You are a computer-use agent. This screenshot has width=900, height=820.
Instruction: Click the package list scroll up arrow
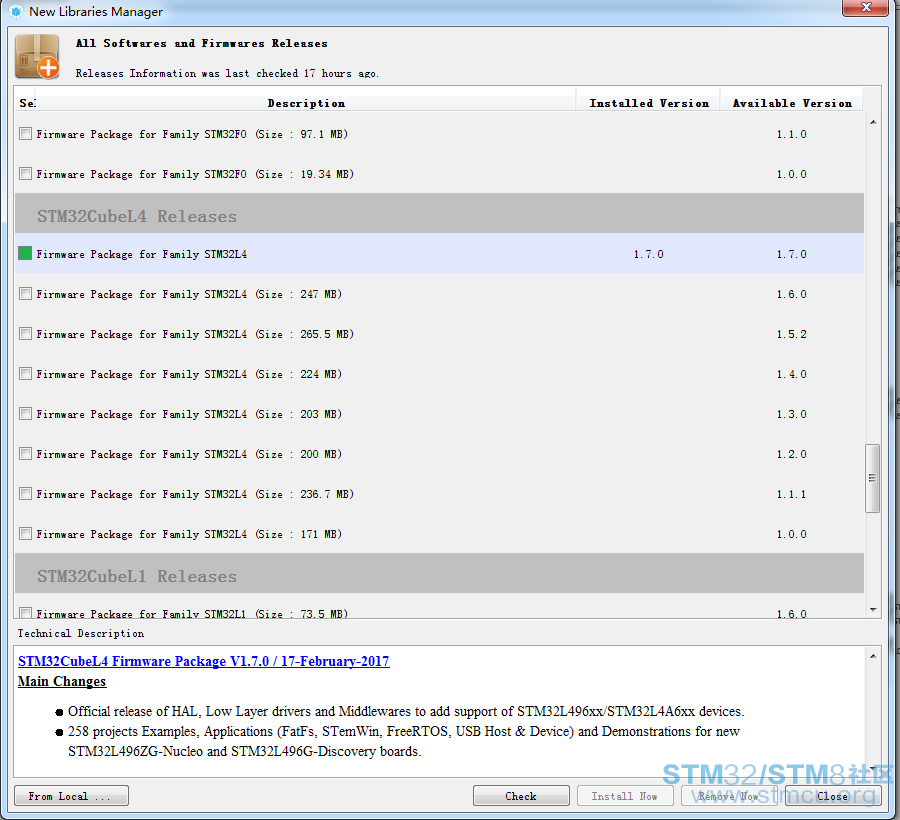(872, 122)
